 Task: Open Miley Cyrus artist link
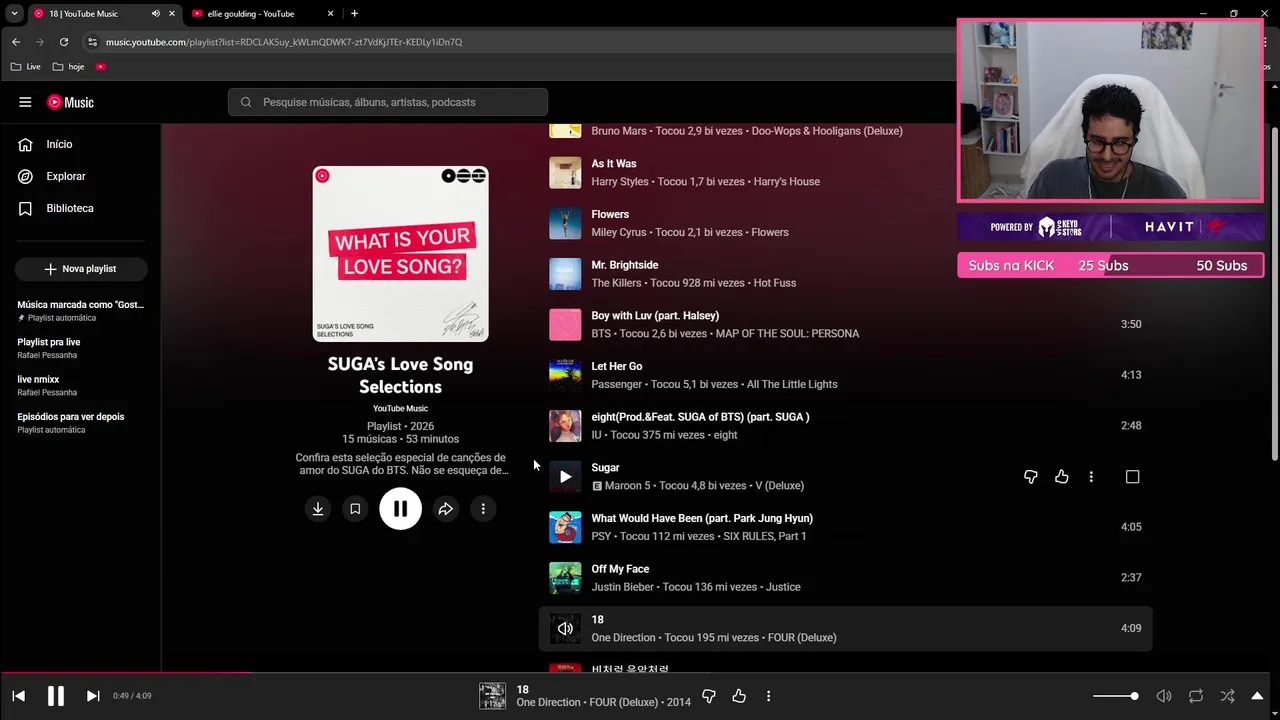click(x=619, y=232)
